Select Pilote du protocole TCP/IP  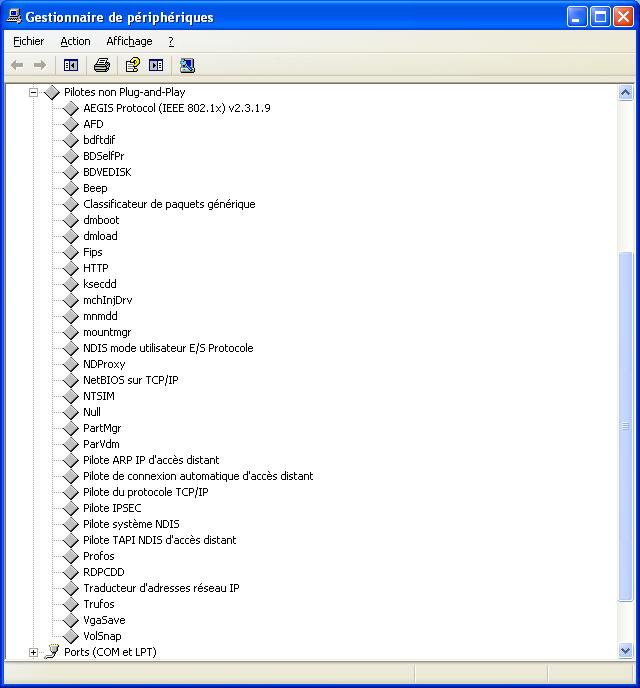coord(146,492)
